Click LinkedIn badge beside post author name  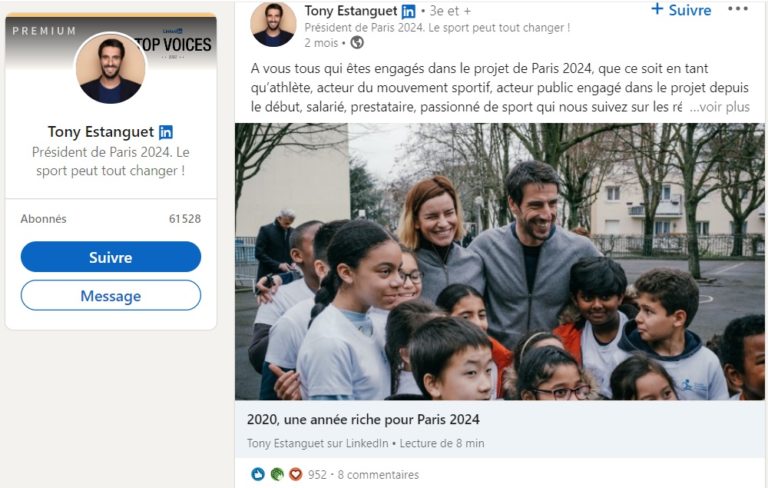click(408, 11)
